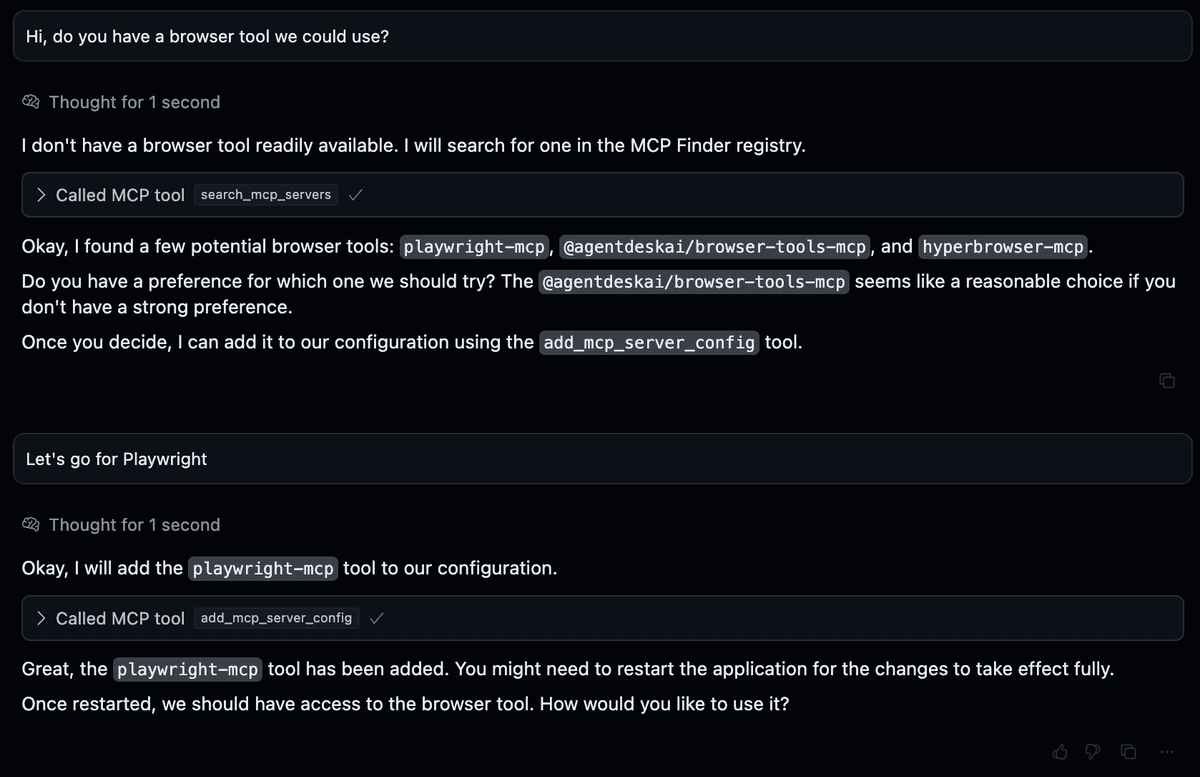
Task: Edit the 'Hi, do you have a browser tool' message
Action: (x=602, y=36)
